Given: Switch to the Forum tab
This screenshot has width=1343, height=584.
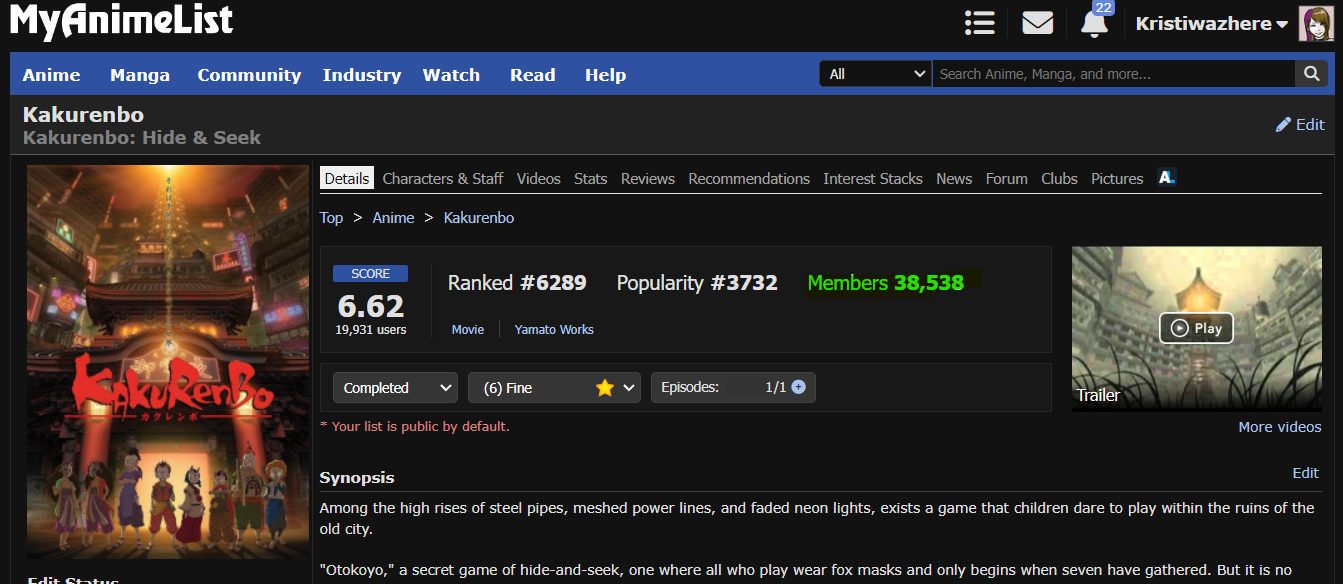Looking at the screenshot, I should [1007, 178].
